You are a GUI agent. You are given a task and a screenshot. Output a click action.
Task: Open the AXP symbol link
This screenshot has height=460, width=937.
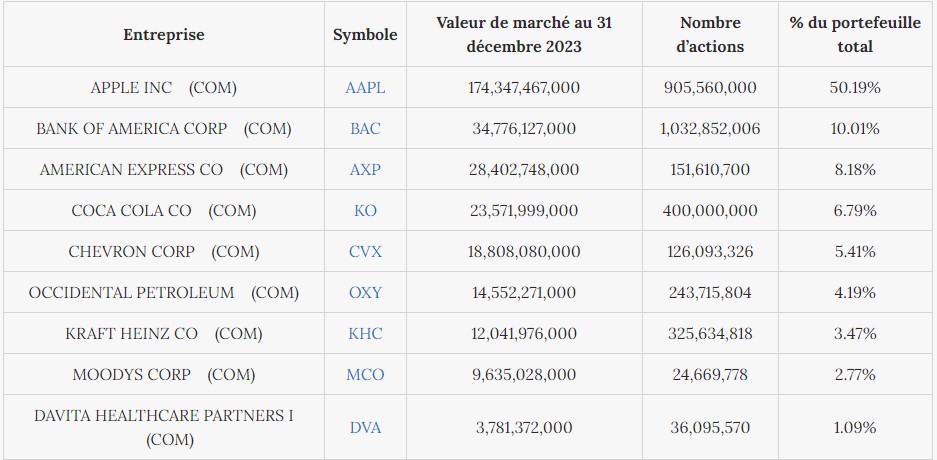365,170
